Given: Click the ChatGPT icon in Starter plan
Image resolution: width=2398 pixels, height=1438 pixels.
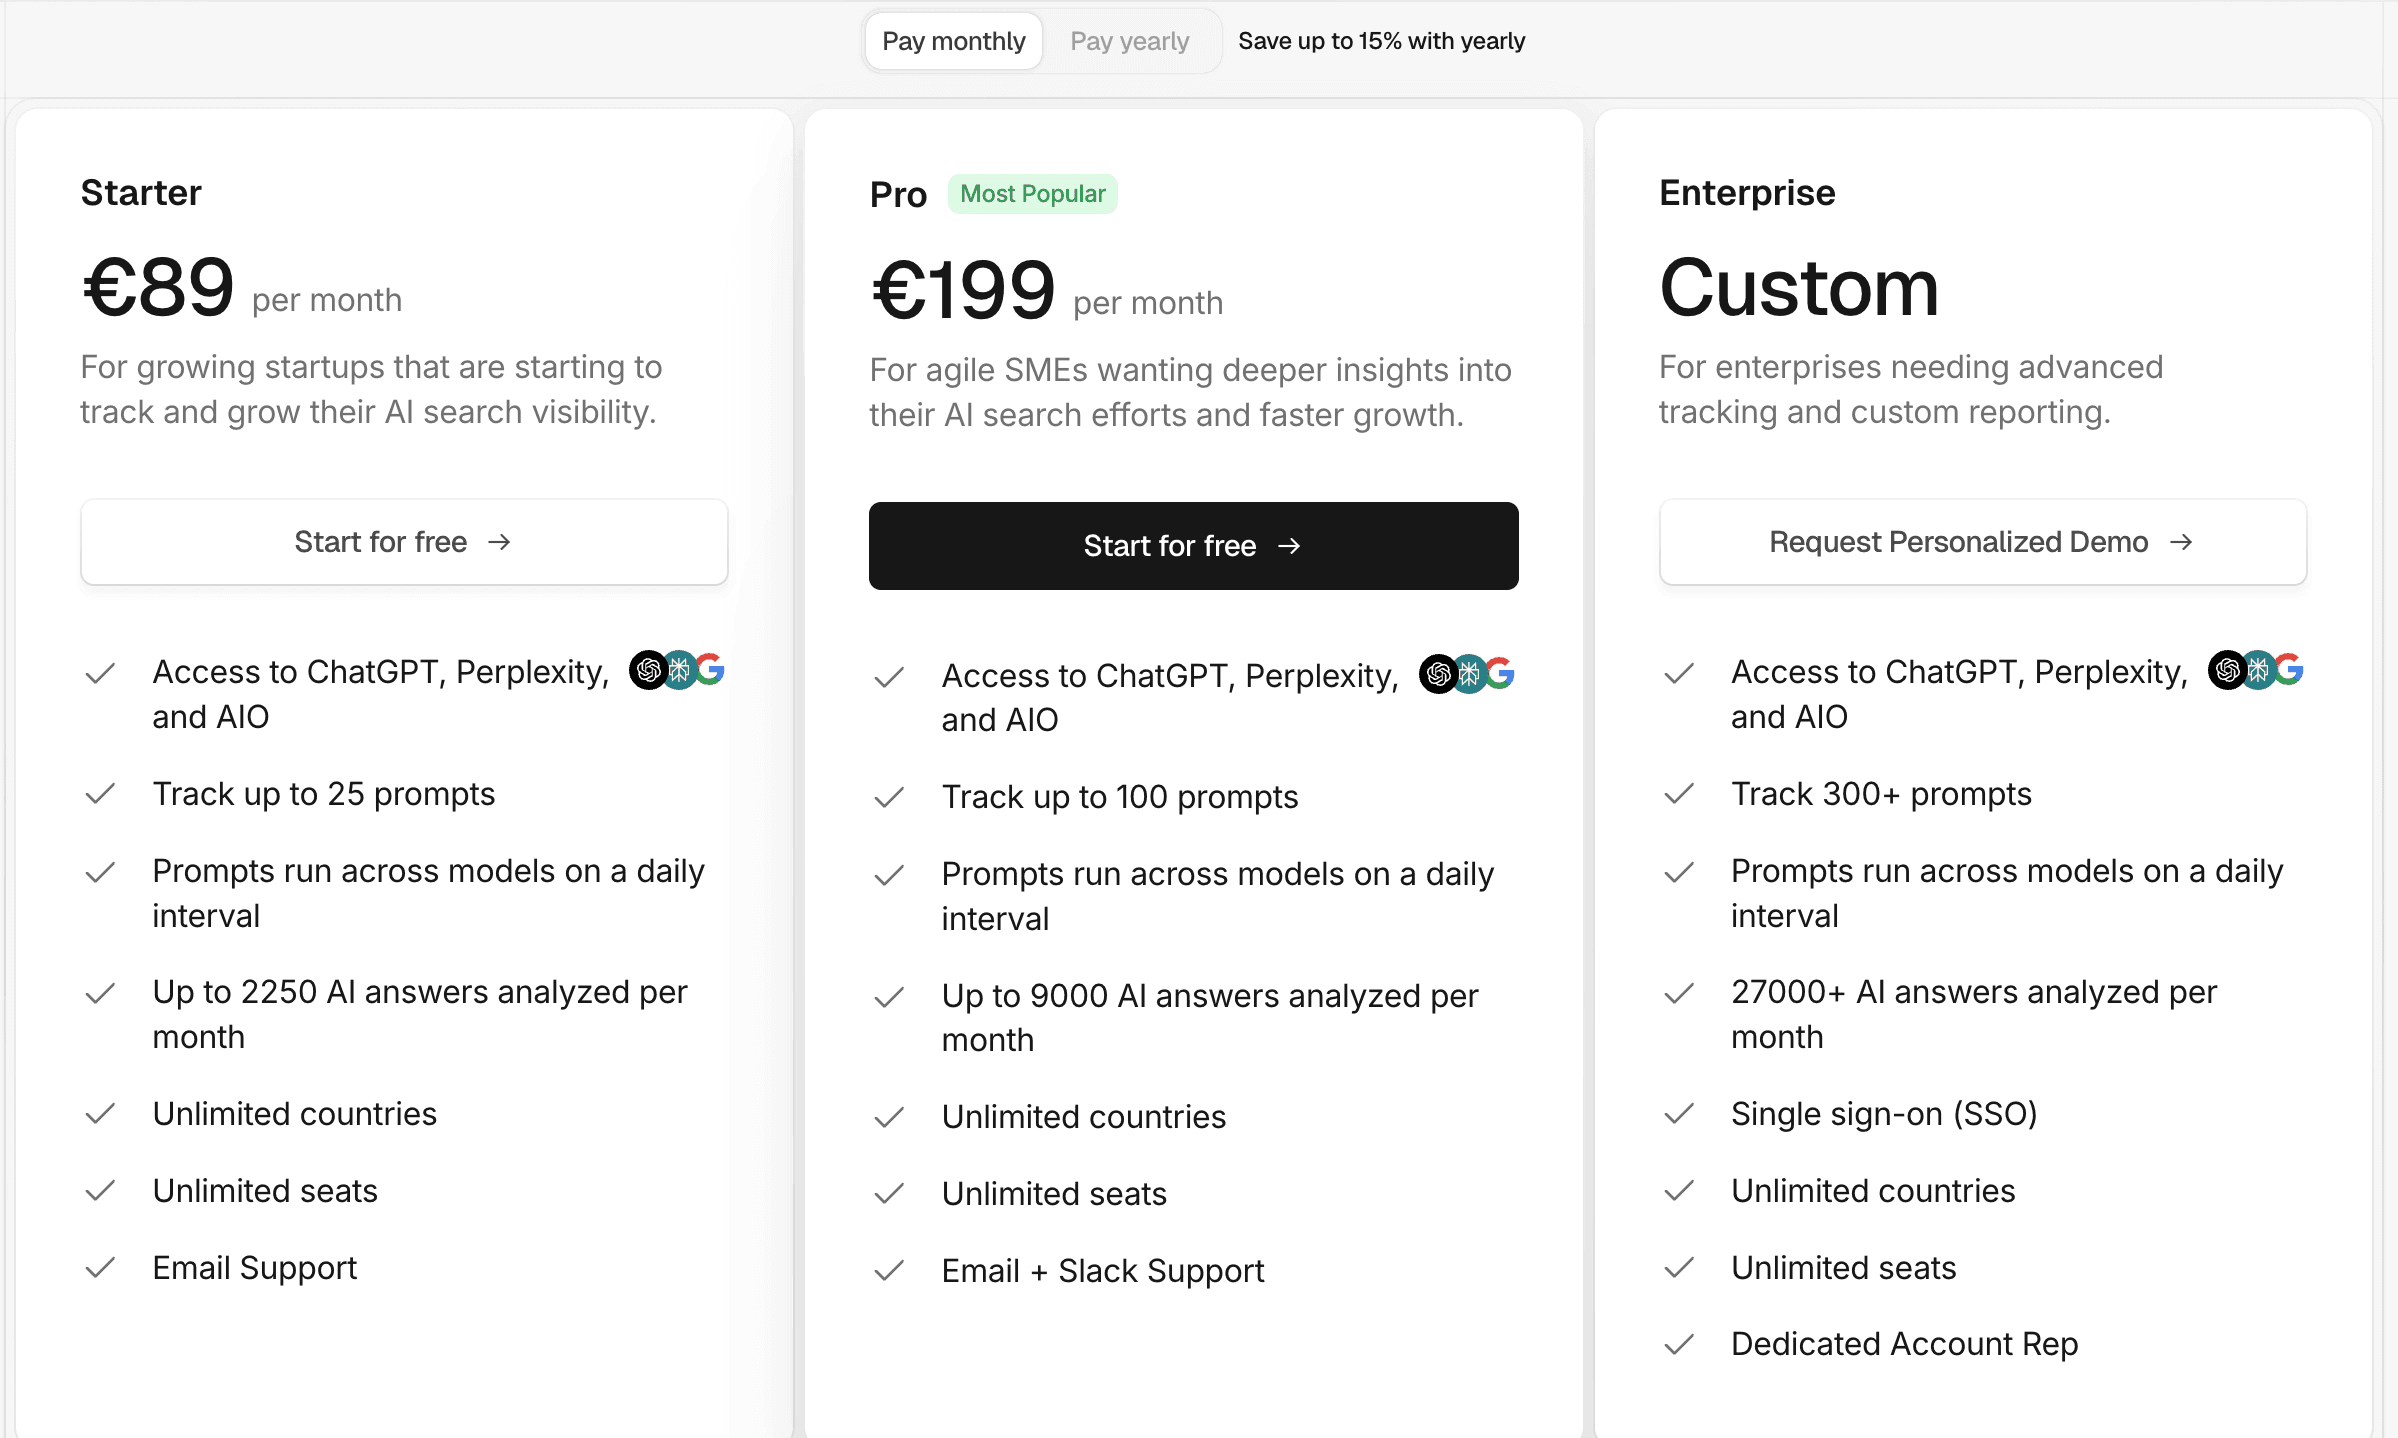Looking at the screenshot, I should [x=648, y=670].
